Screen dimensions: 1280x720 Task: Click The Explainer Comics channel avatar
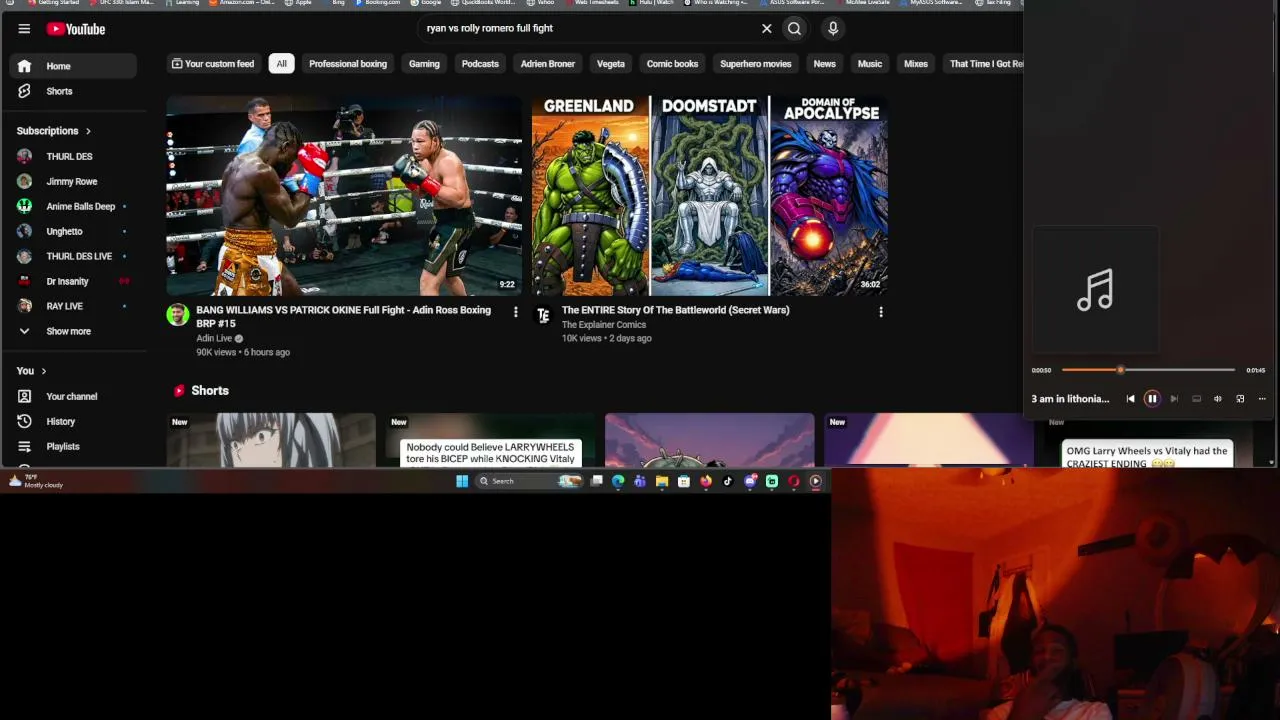(543, 315)
